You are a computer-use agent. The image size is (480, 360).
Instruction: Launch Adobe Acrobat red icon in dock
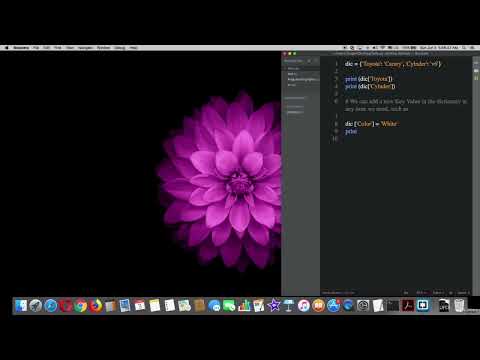pos(408,305)
